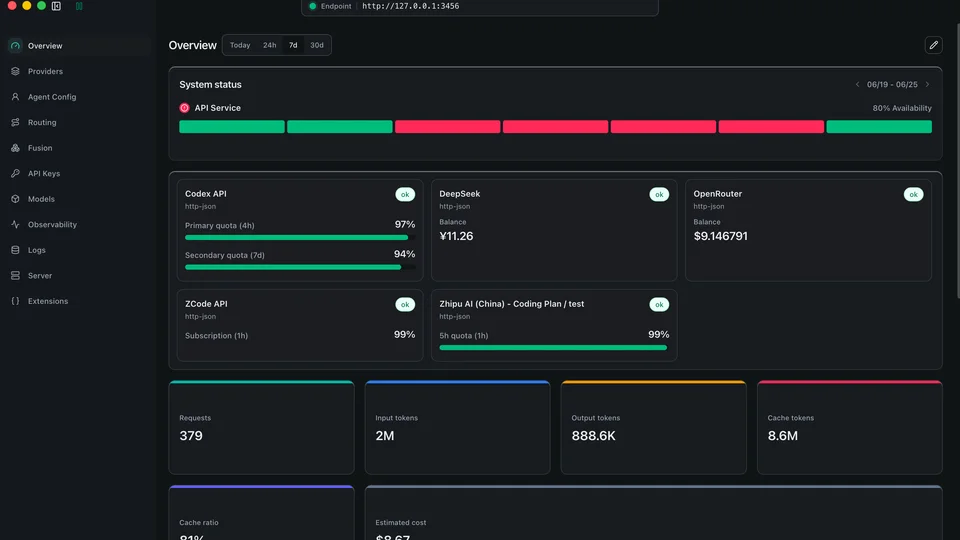Click the 80% Availability text

coord(902,108)
